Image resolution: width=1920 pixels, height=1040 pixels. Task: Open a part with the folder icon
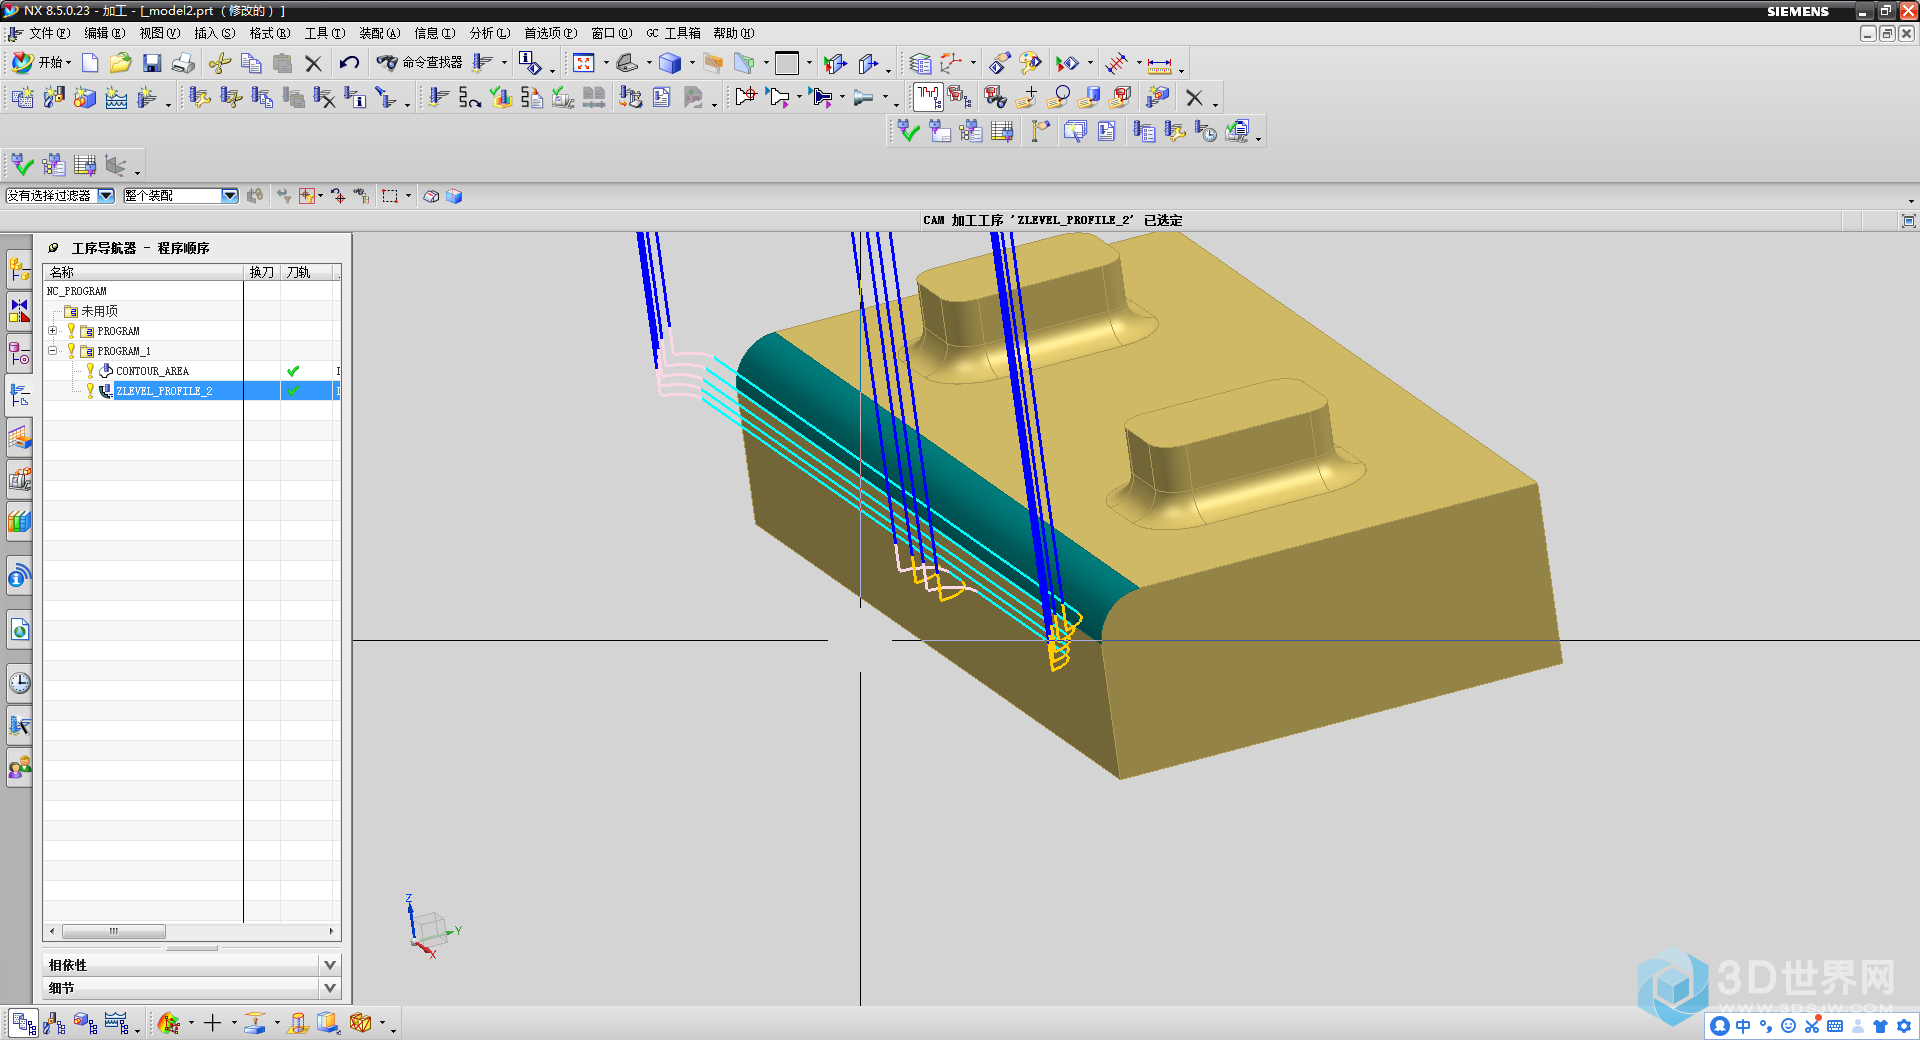120,63
